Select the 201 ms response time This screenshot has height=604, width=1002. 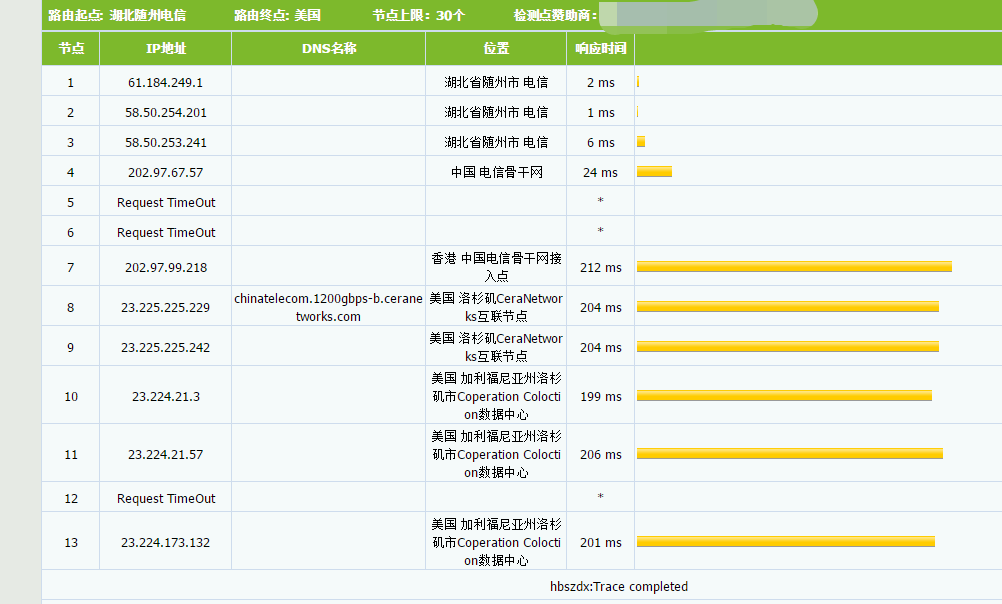(601, 543)
